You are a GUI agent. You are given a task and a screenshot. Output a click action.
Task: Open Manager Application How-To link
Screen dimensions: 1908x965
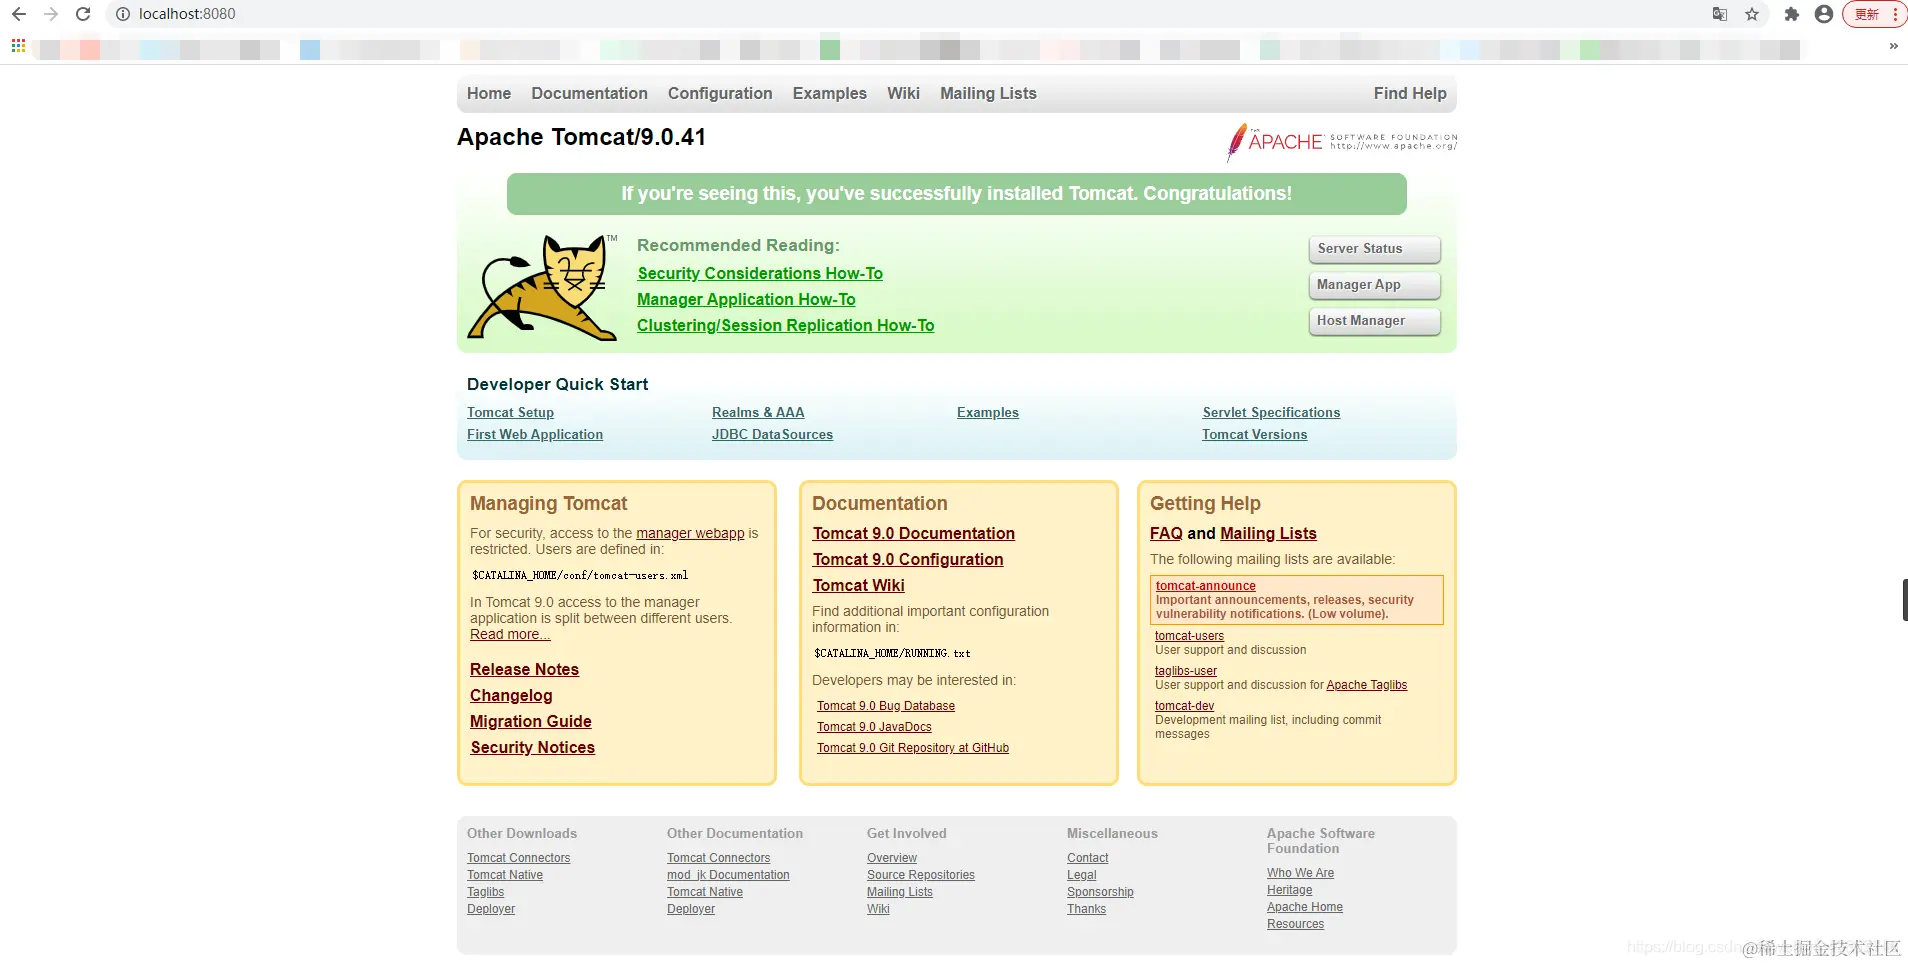(746, 299)
